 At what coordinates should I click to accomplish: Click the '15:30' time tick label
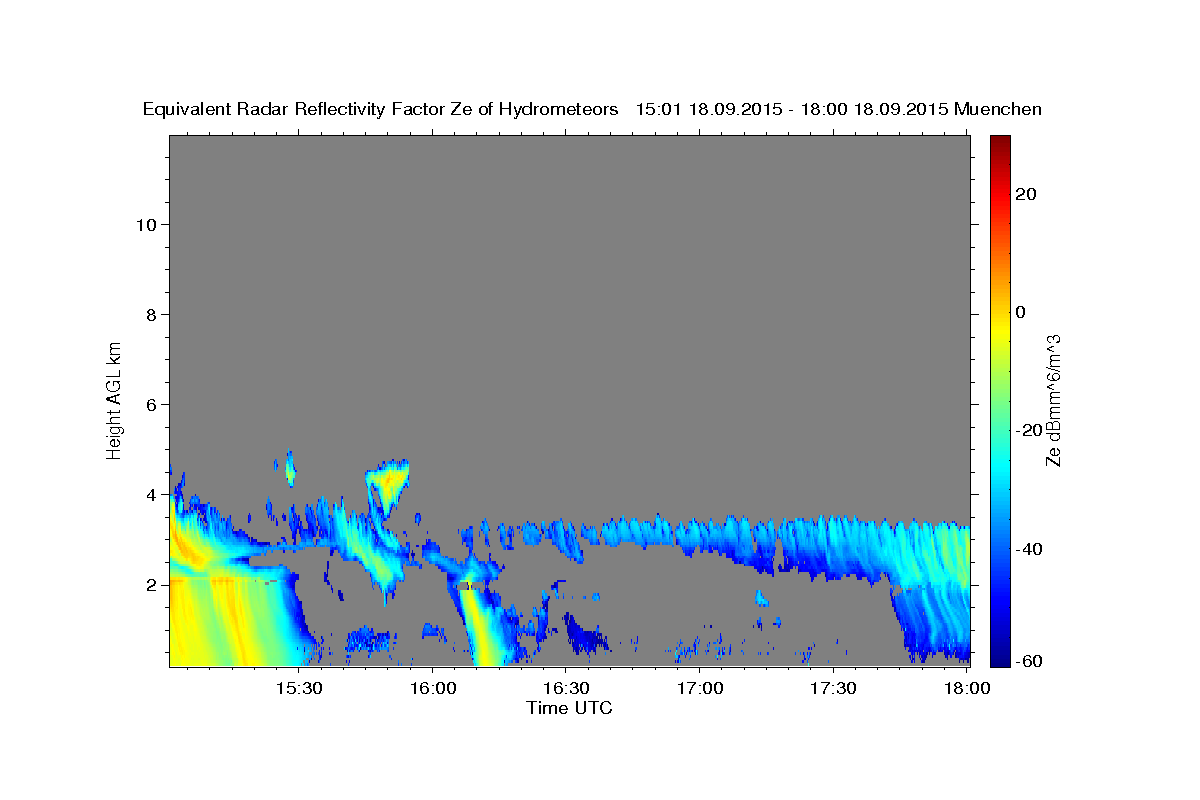(298, 689)
